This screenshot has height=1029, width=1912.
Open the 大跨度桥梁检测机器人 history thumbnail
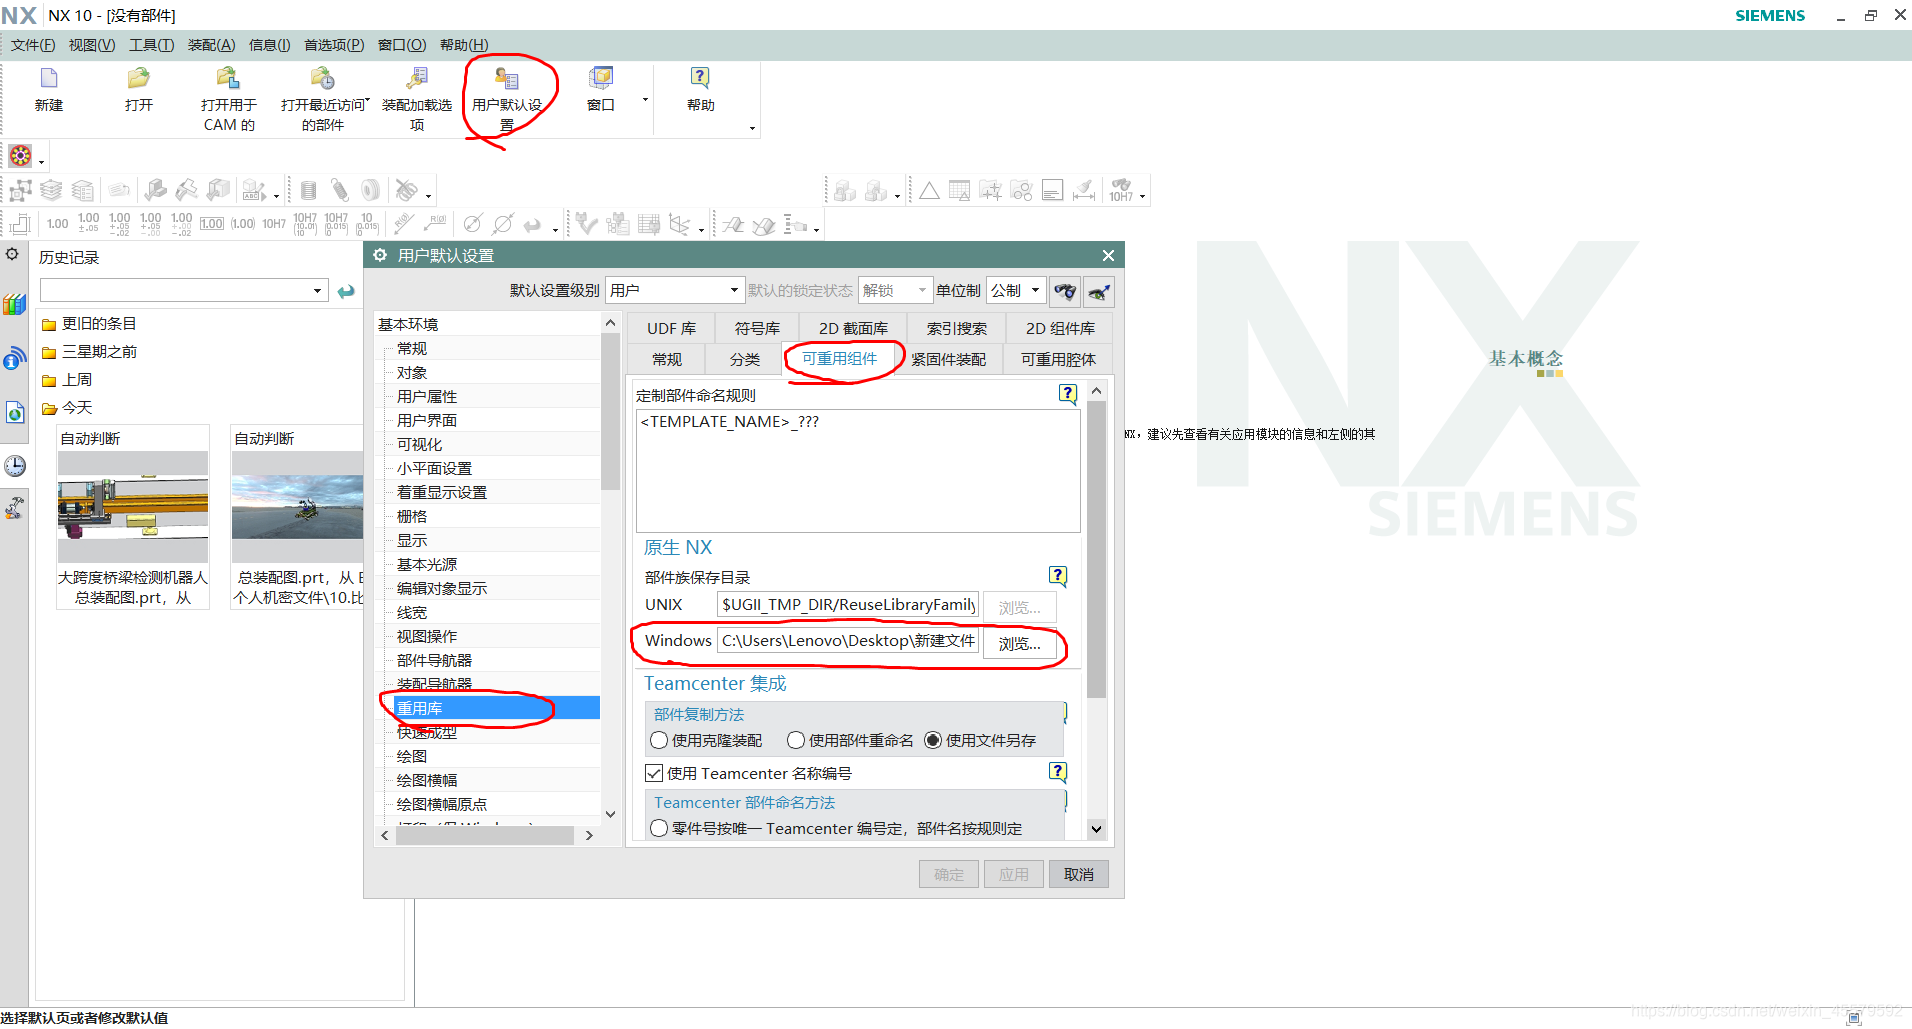tap(133, 507)
